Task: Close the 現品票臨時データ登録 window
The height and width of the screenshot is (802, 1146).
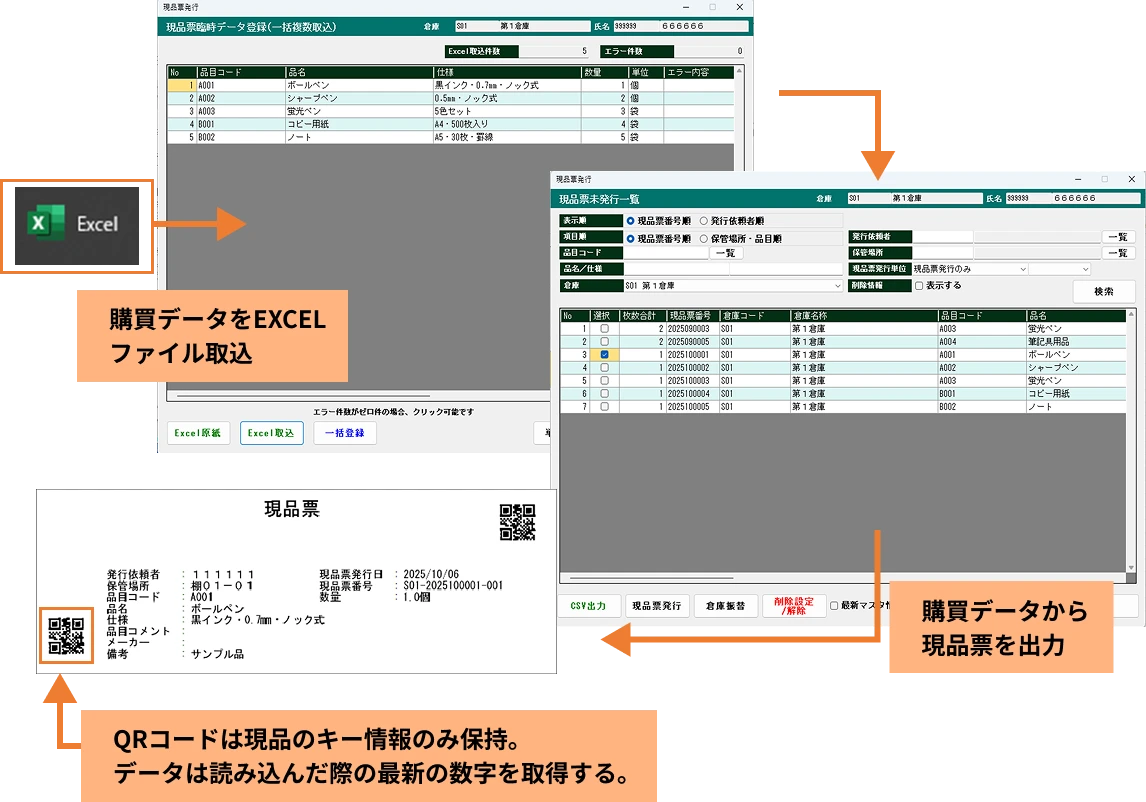Action: (740, 6)
